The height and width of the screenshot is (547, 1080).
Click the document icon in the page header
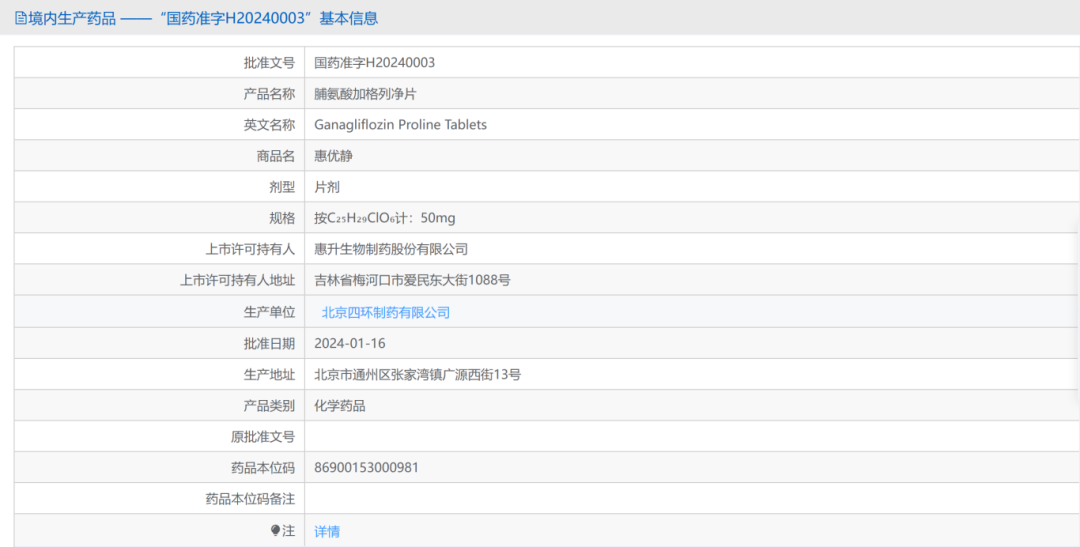pos(20,18)
